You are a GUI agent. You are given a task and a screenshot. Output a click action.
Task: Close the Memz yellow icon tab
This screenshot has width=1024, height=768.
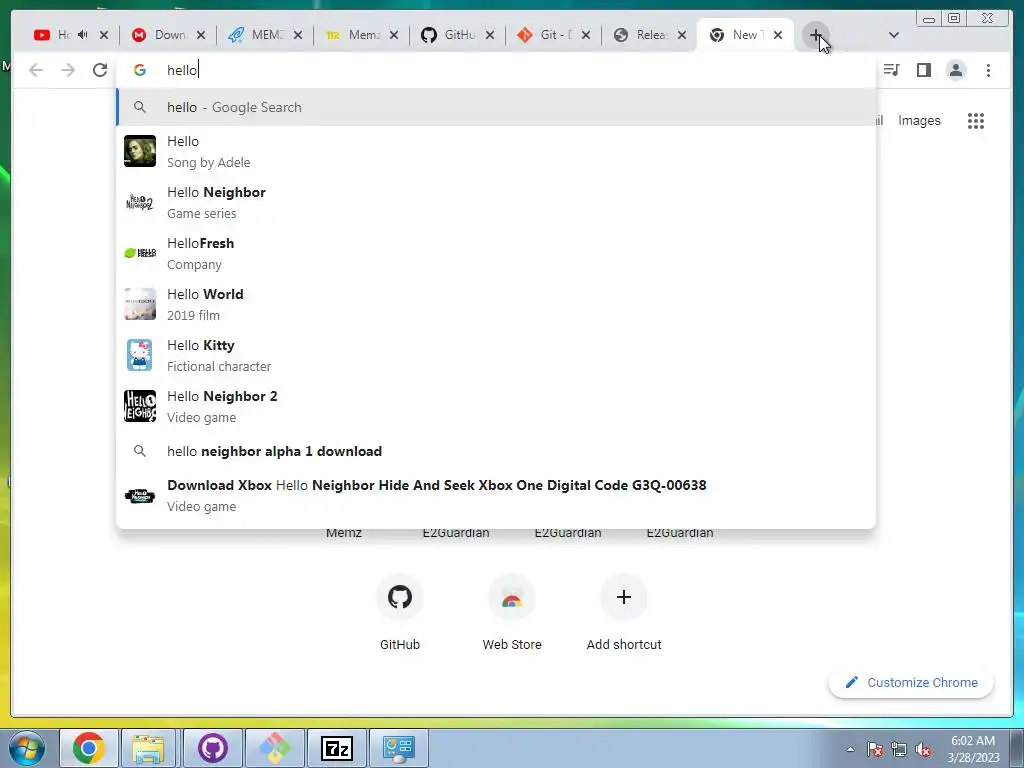pos(394,35)
